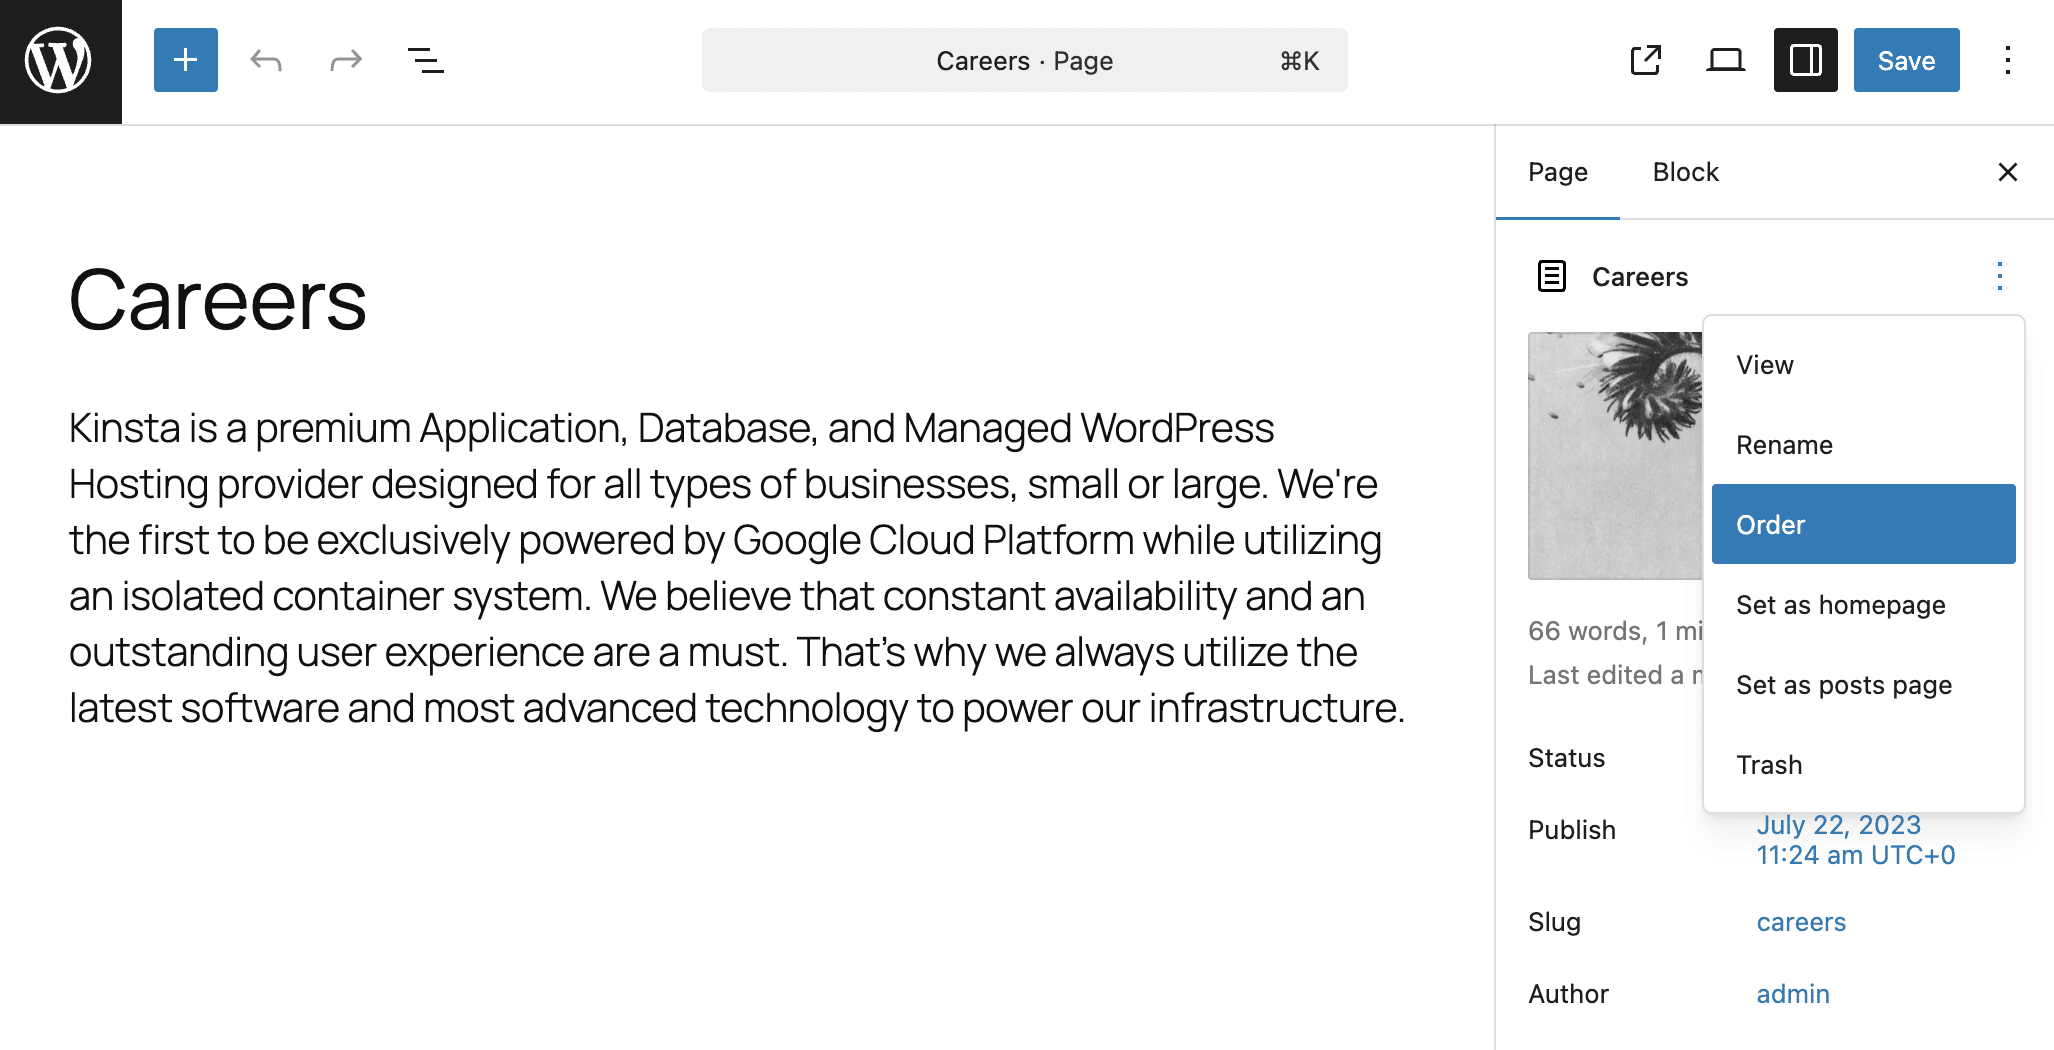Image resolution: width=2054 pixels, height=1050 pixels.
Task: Toggle the settings sidebar panel
Action: click(x=1805, y=61)
